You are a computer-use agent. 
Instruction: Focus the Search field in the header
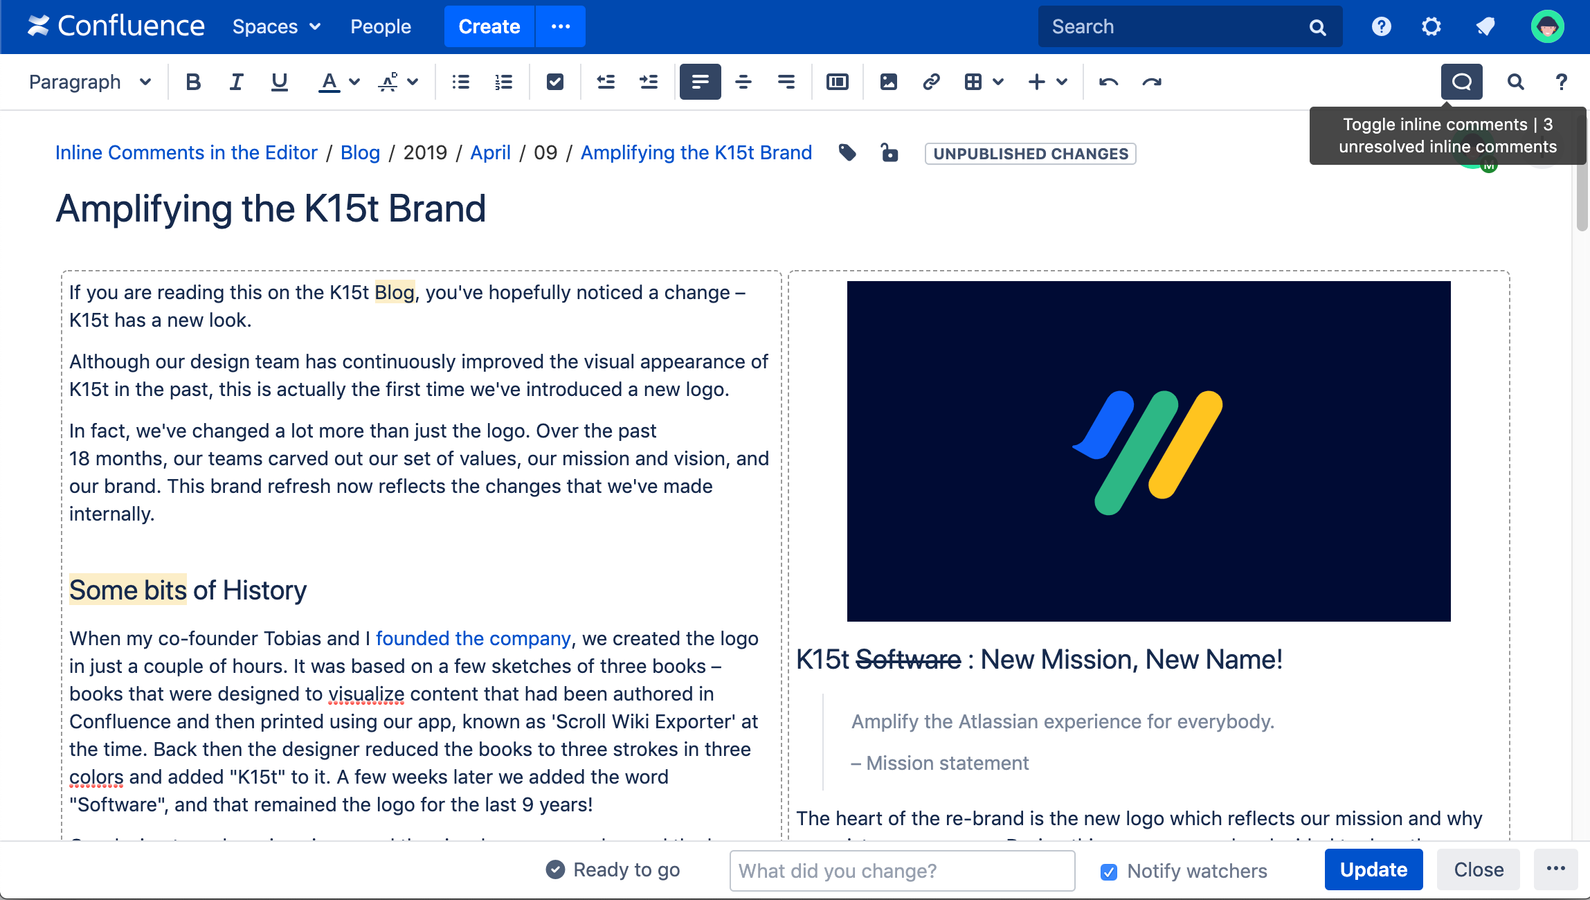tap(1190, 27)
